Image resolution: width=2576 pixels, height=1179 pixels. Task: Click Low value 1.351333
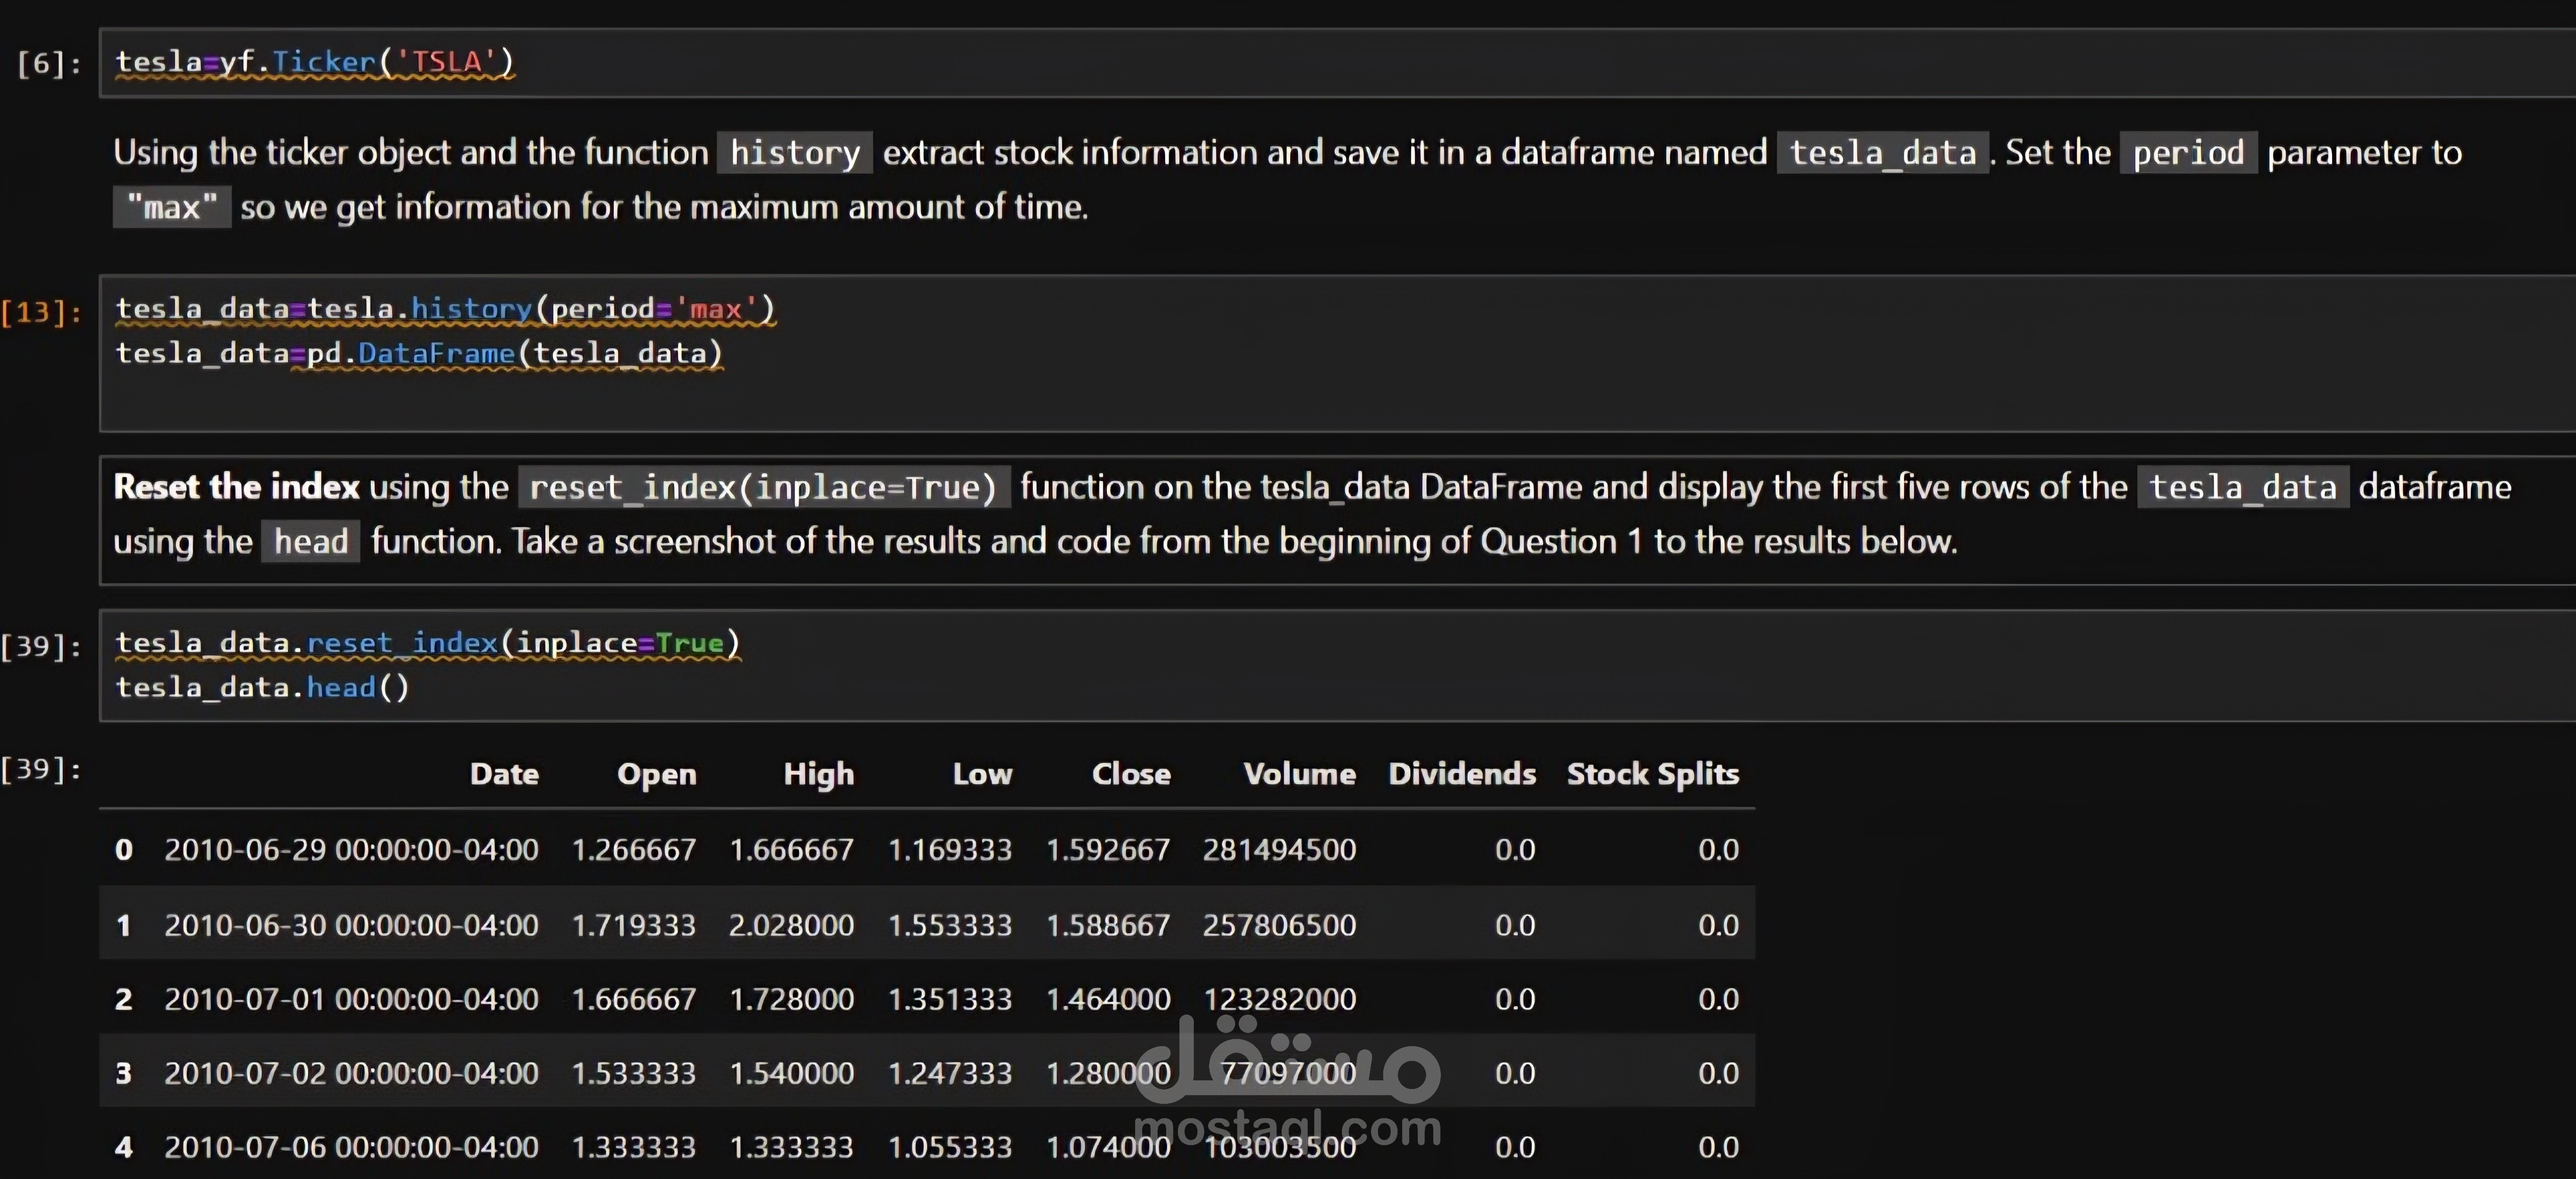point(950,999)
